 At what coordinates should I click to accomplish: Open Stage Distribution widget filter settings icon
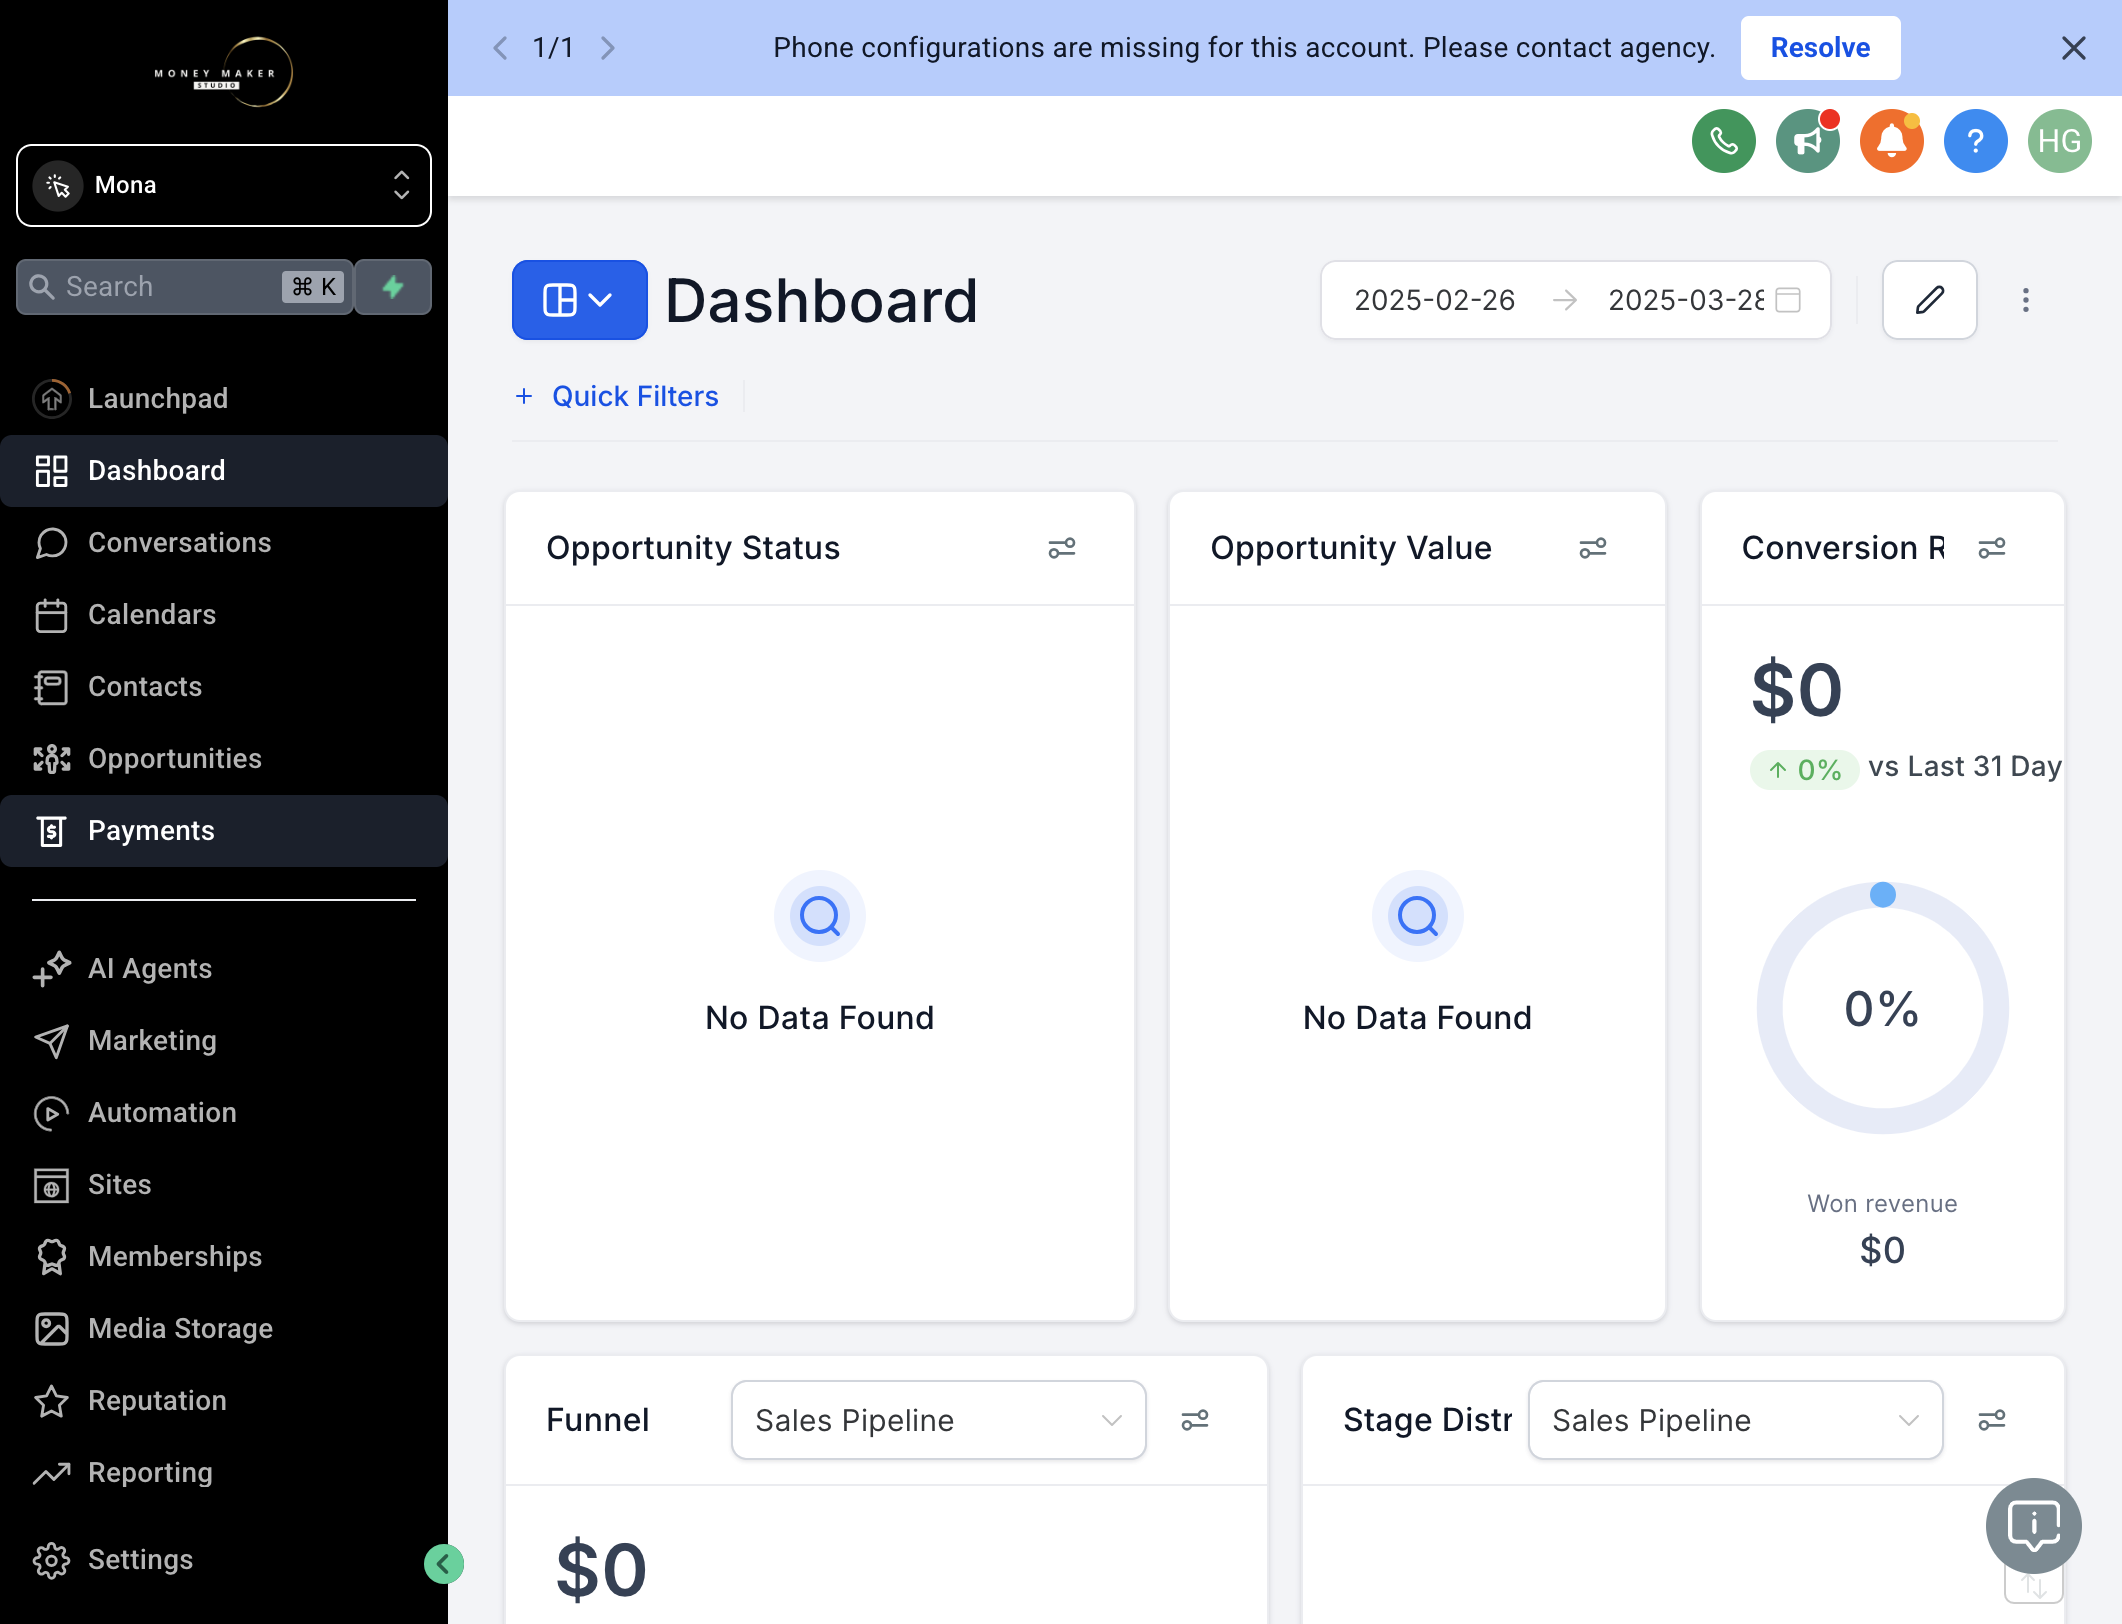click(1991, 1420)
